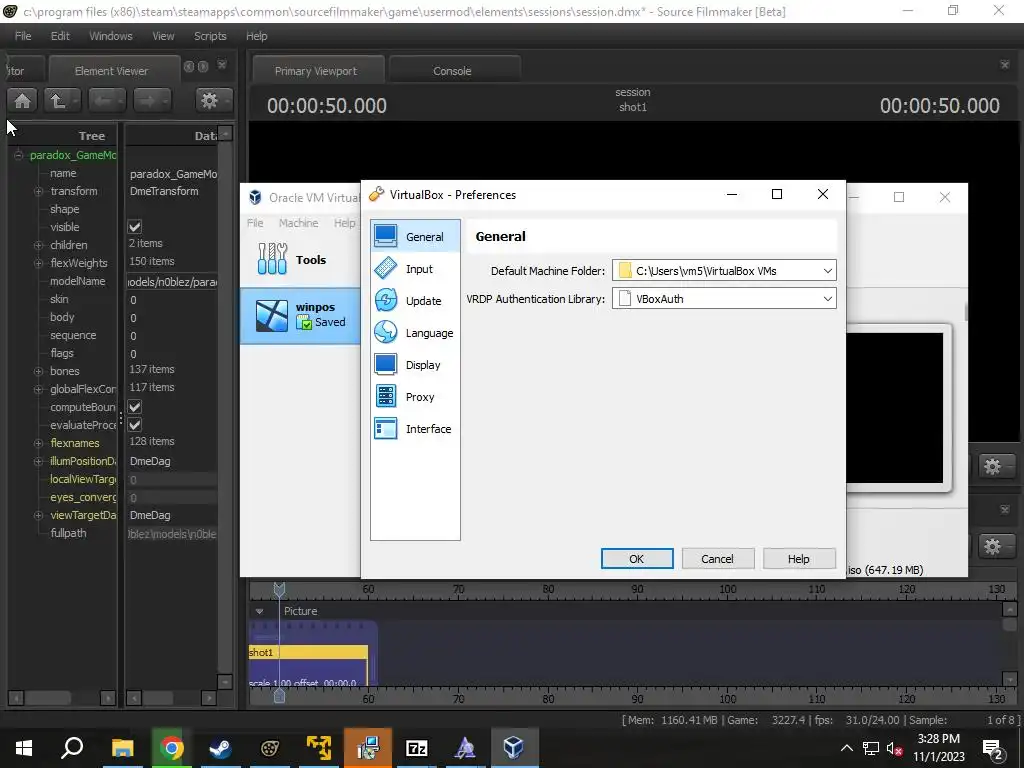Screen dimensions: 1024x768
Task: Open the Scripts menu
Action: (x=210, y=36)
